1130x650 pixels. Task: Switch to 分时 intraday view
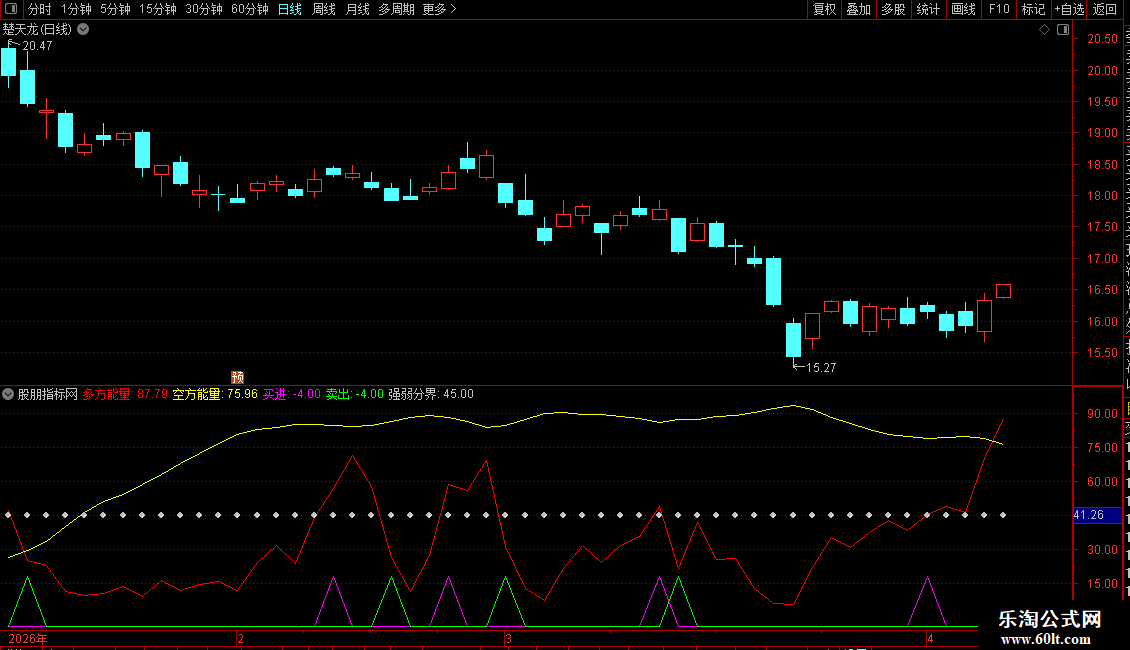(40, 9)
